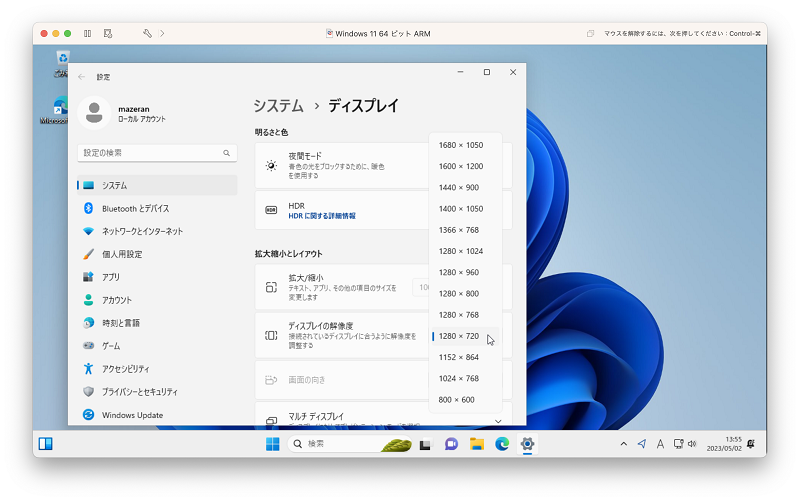Open アプリ settings category
Viewport: 800px width, 501px height.
(x=157, y=277)
